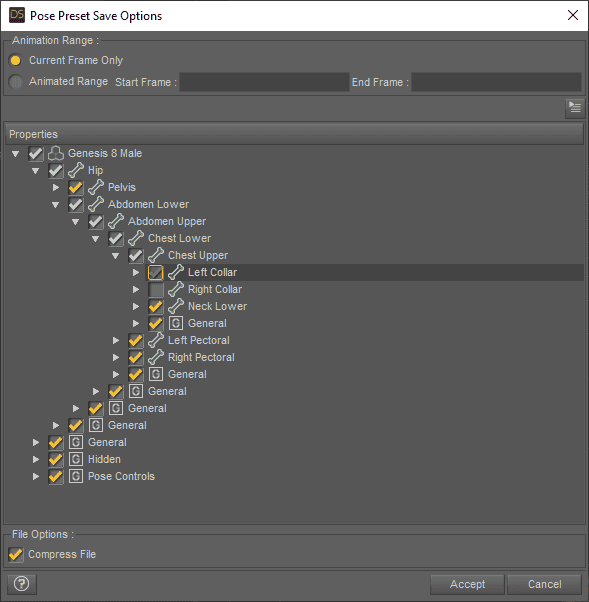589x602 pixels.
Task: Click the Abdomen Upper bone icon
Action: click(x=116, y=221)
